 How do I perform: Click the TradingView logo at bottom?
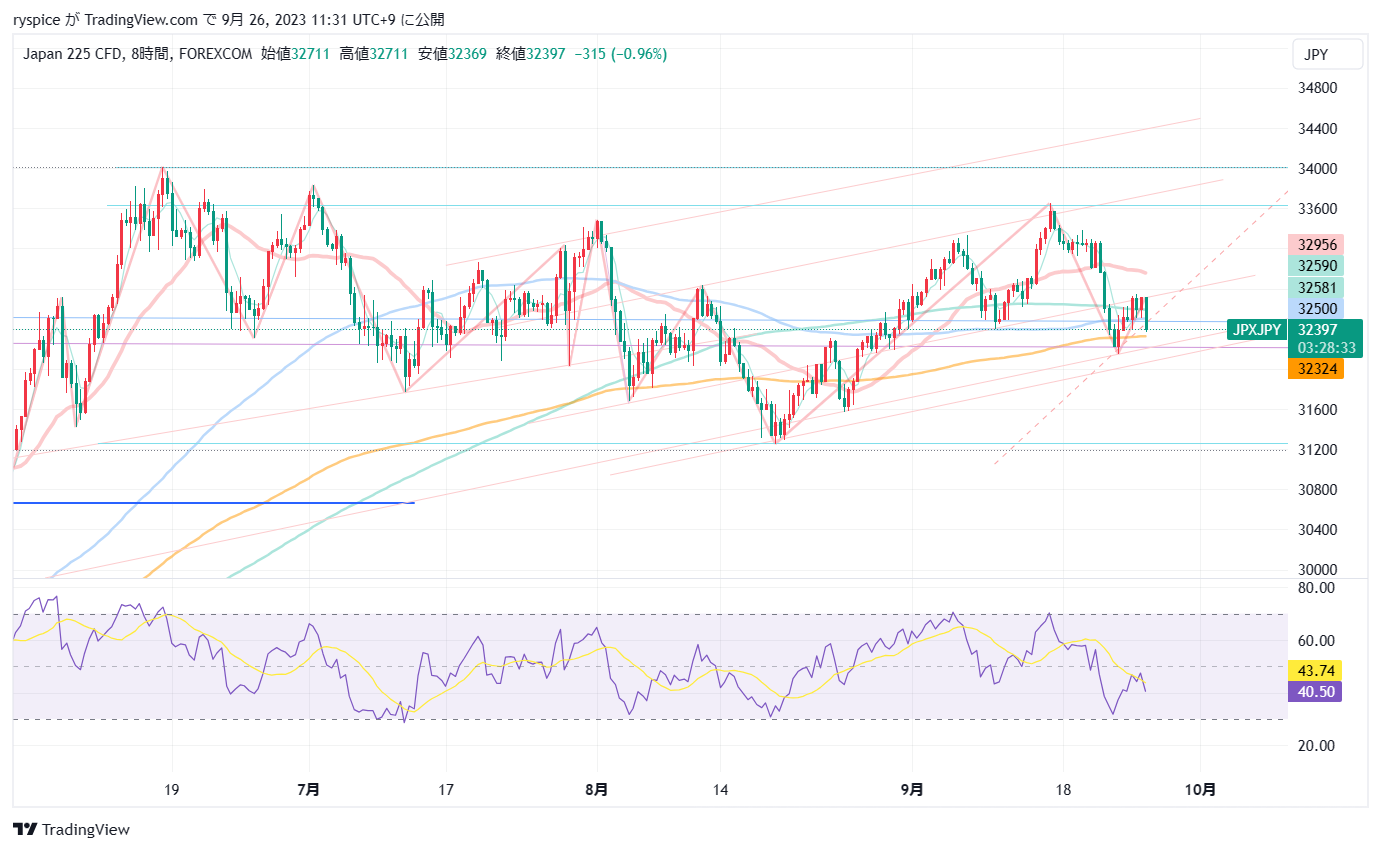[71, 829]
